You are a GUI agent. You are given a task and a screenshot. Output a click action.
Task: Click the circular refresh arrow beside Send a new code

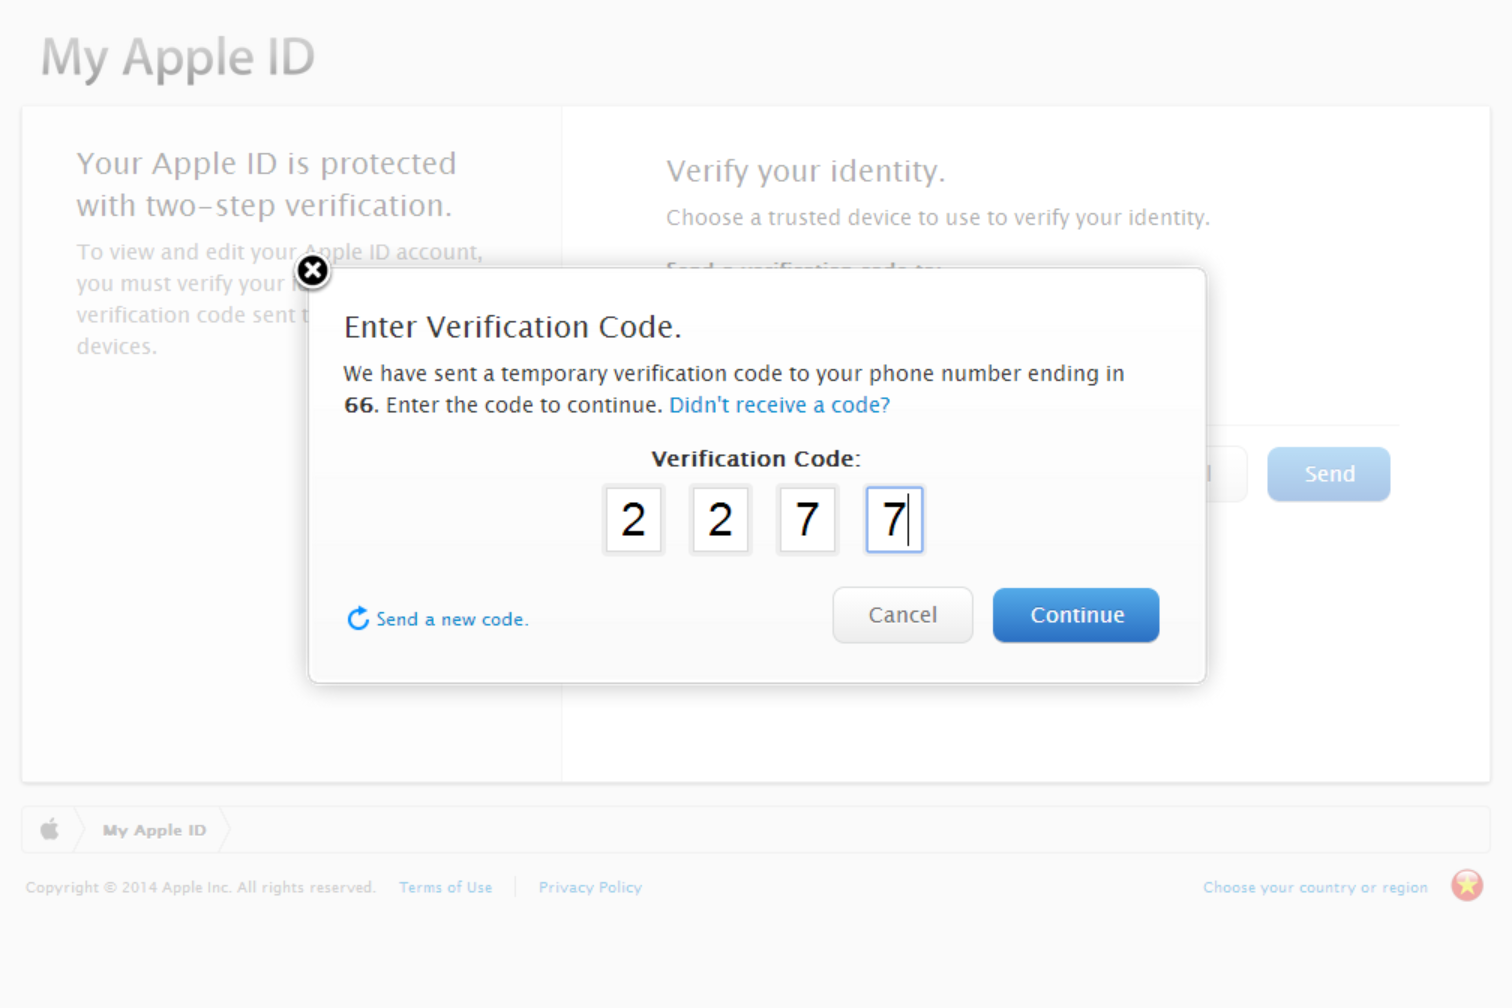pos(358,619)
